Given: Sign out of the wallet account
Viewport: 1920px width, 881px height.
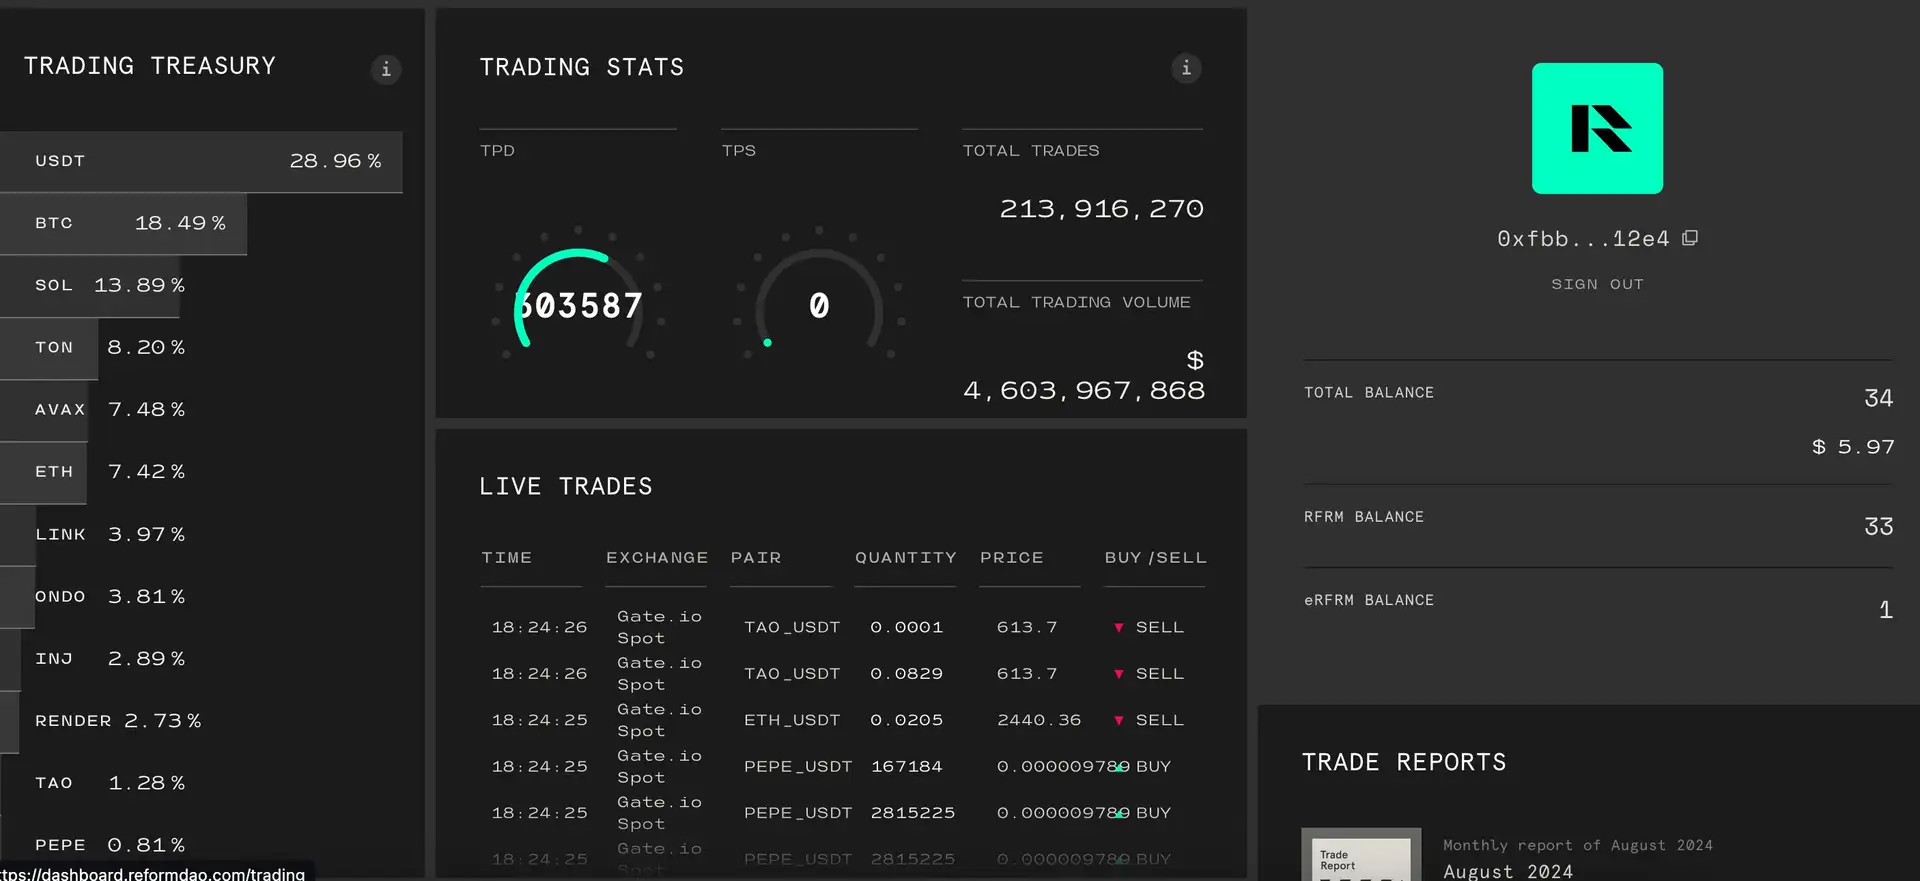Looking at the screenshot, I should [1597, 284].
